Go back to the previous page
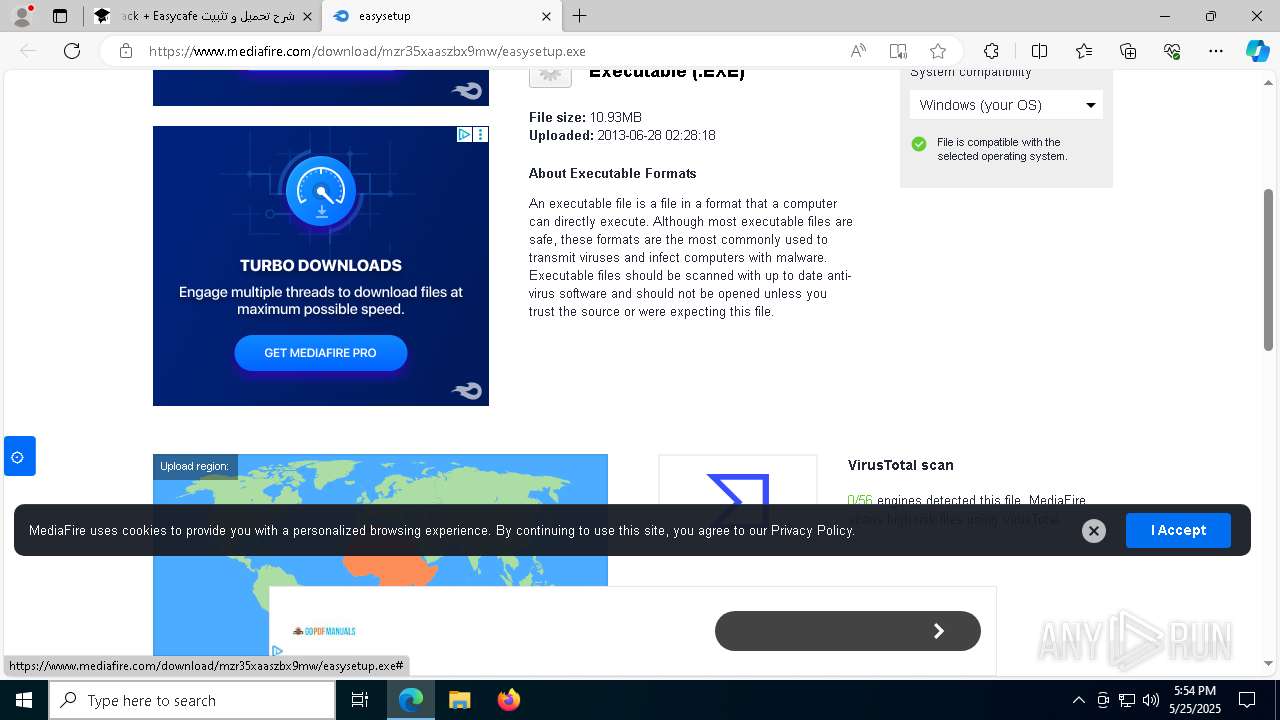This screenshot has height=720, width=1280. [x=28, y=51]
